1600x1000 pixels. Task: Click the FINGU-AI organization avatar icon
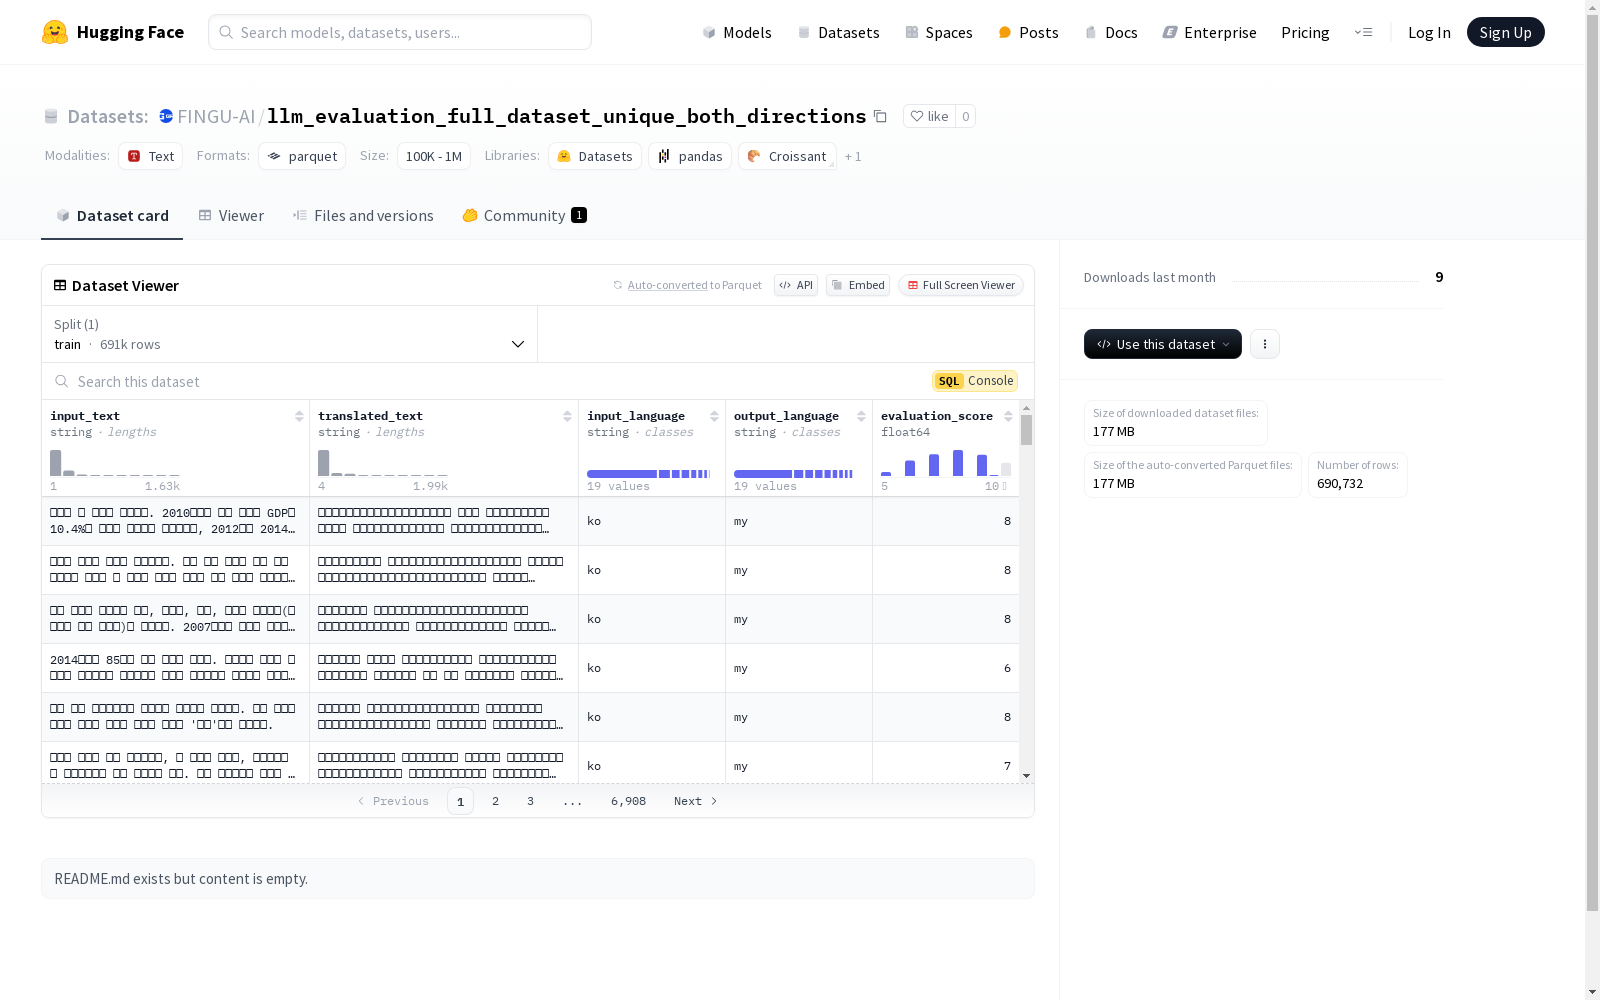pyautogui.click(x=166, y=116)
